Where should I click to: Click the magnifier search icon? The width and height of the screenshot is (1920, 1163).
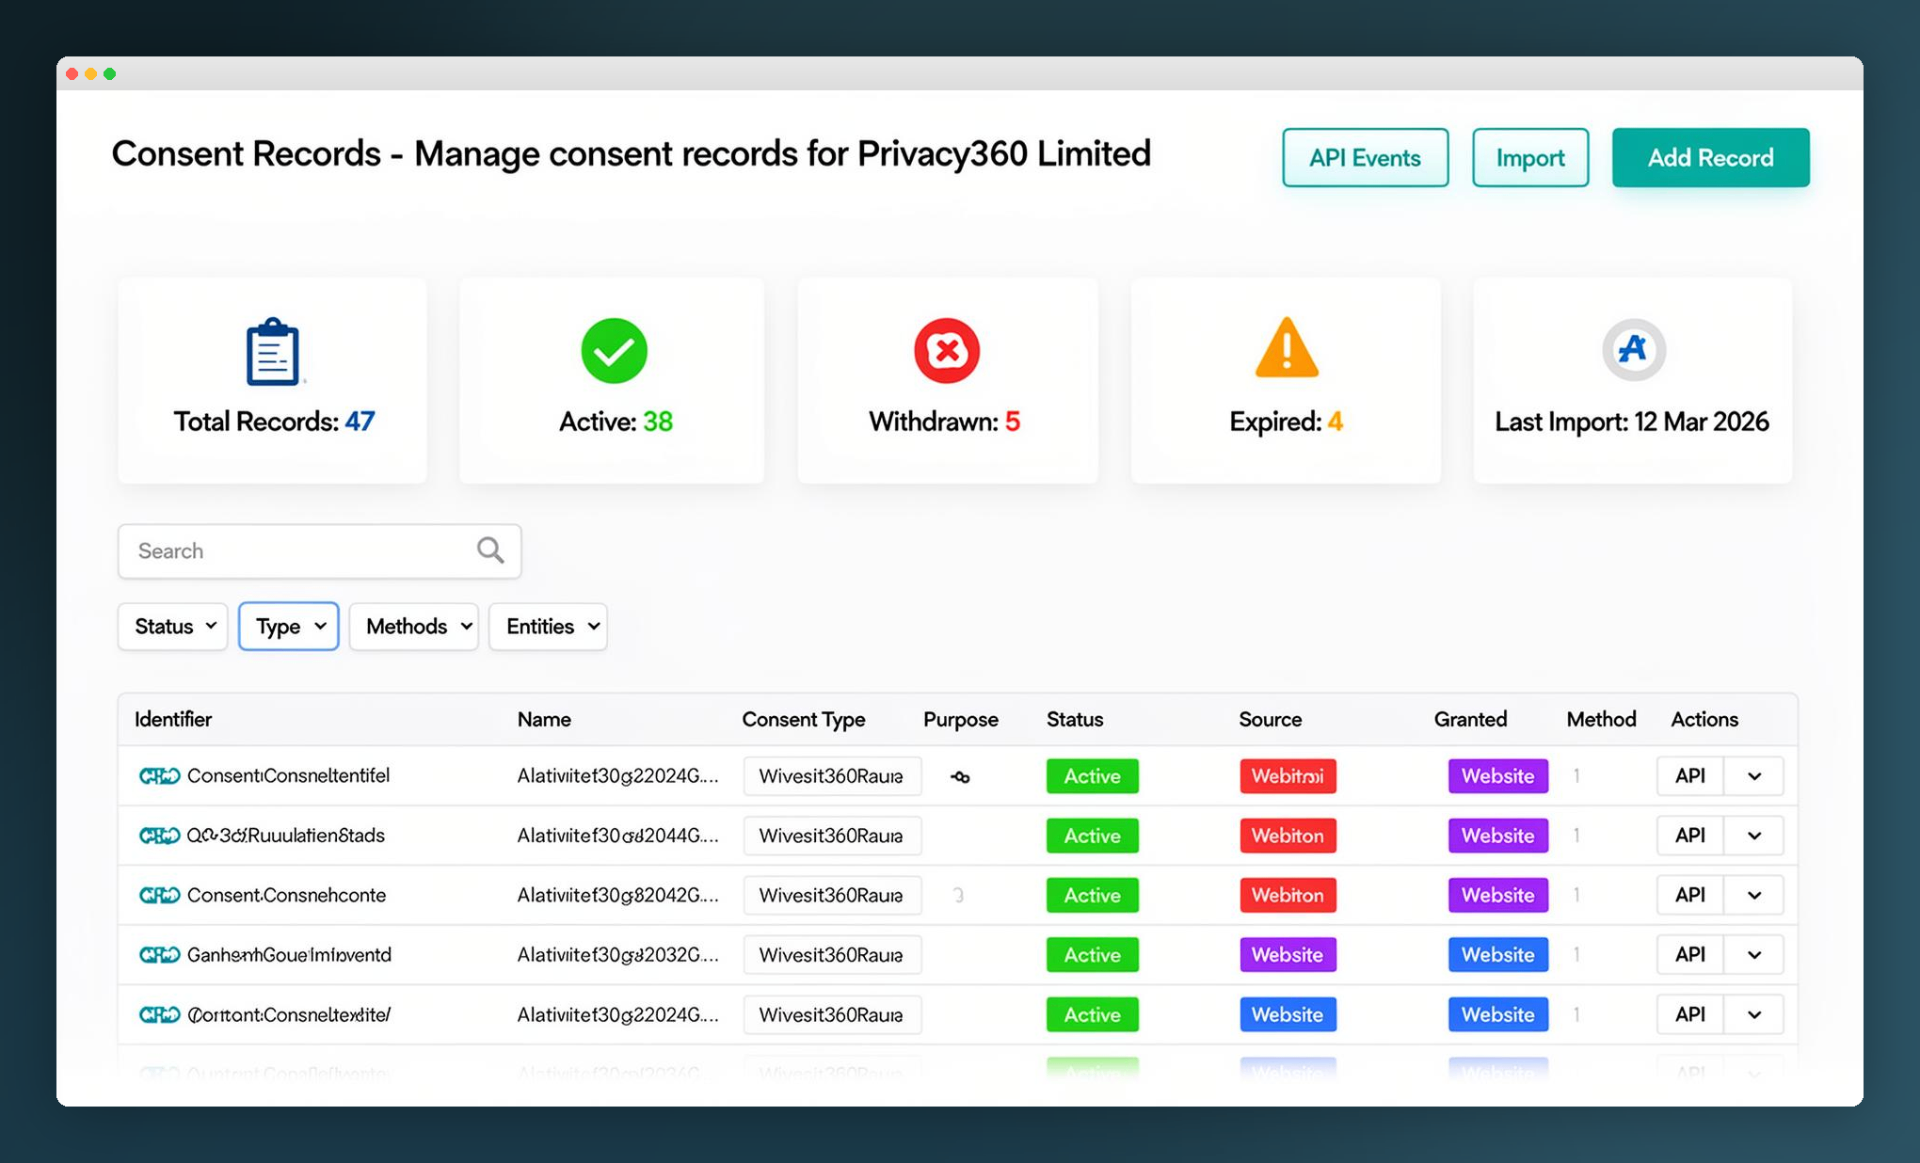tap(490, 550)
